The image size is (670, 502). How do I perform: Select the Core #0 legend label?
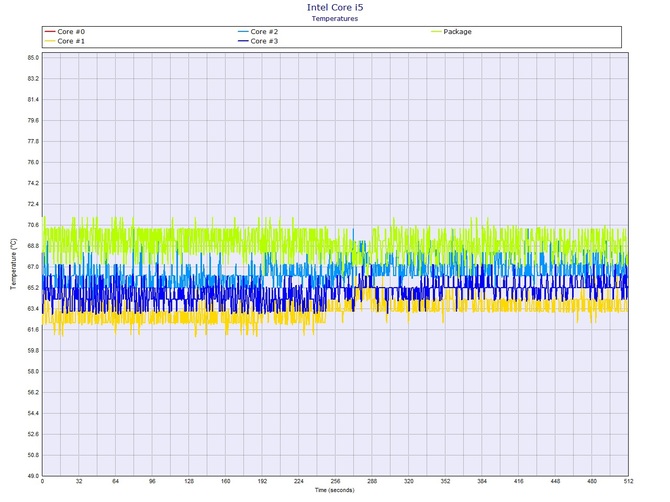(x=71, y=32)
